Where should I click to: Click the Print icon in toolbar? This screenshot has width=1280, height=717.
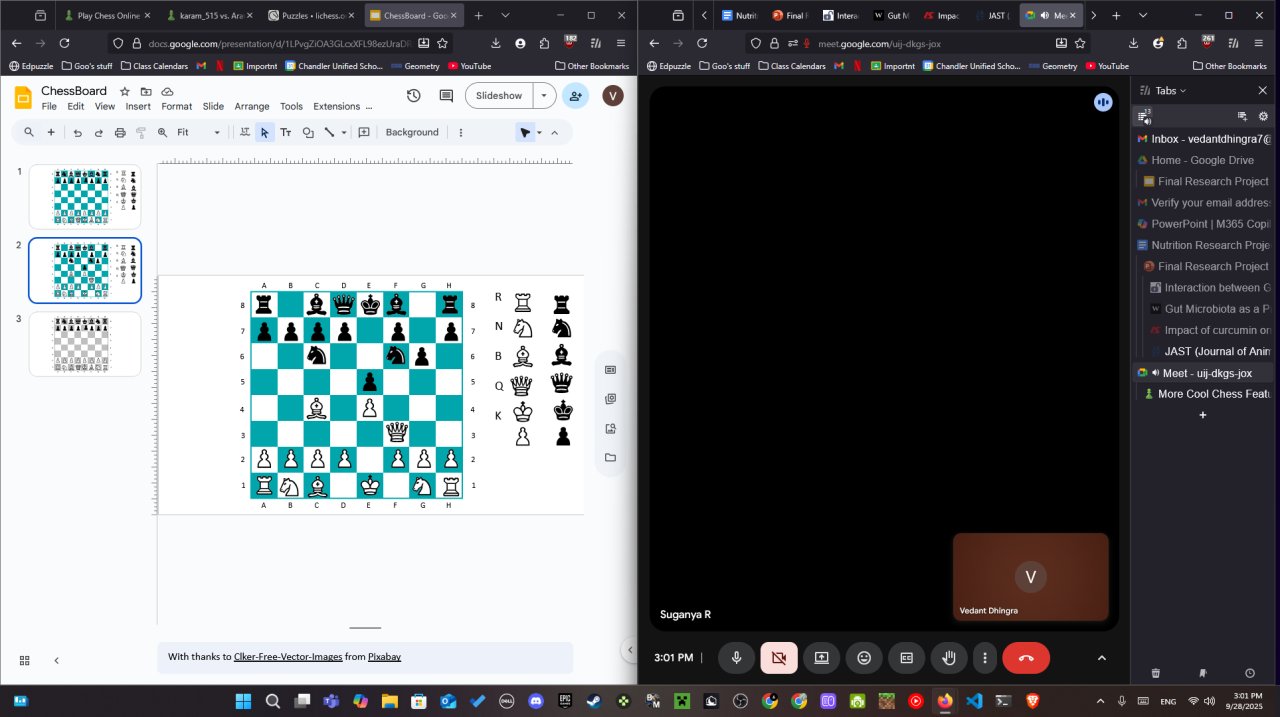pos(120,132)
